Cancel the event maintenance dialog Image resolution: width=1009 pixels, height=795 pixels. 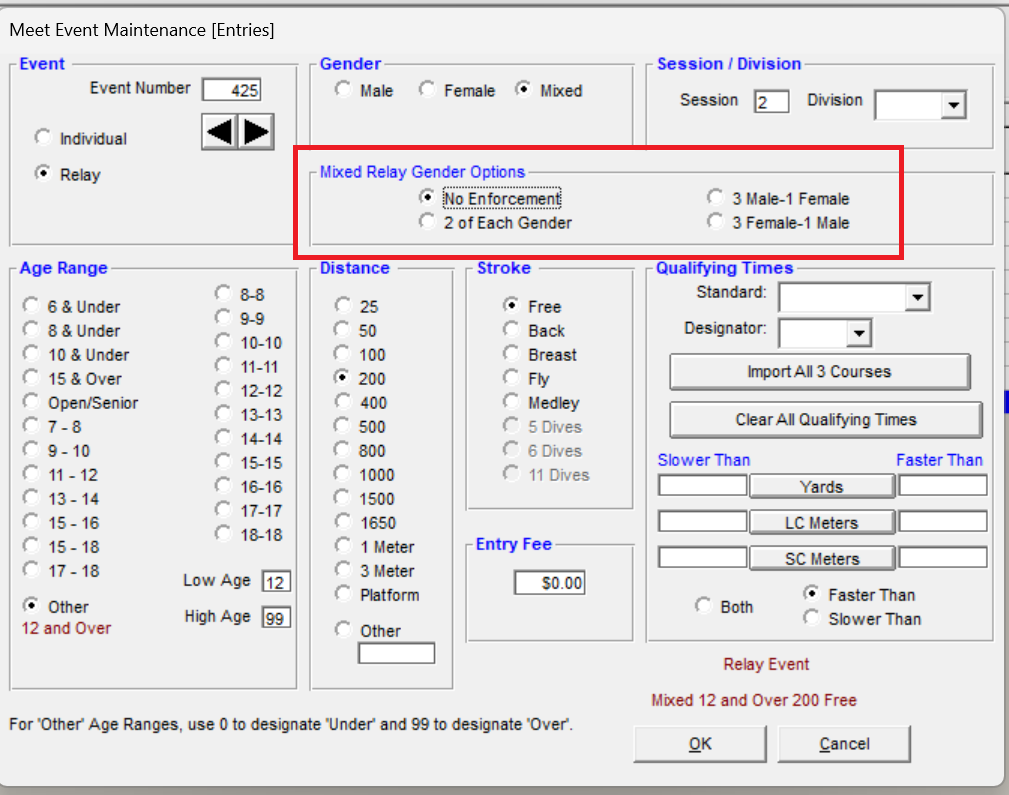point(844,743)
